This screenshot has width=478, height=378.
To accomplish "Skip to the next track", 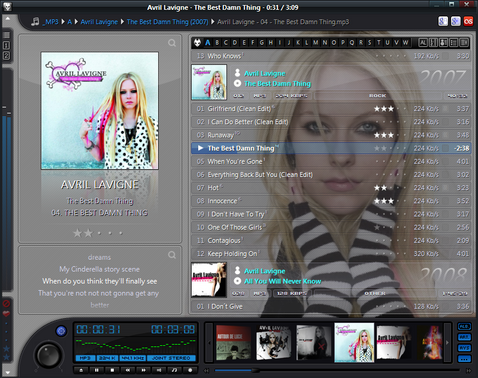I will 144,370.
